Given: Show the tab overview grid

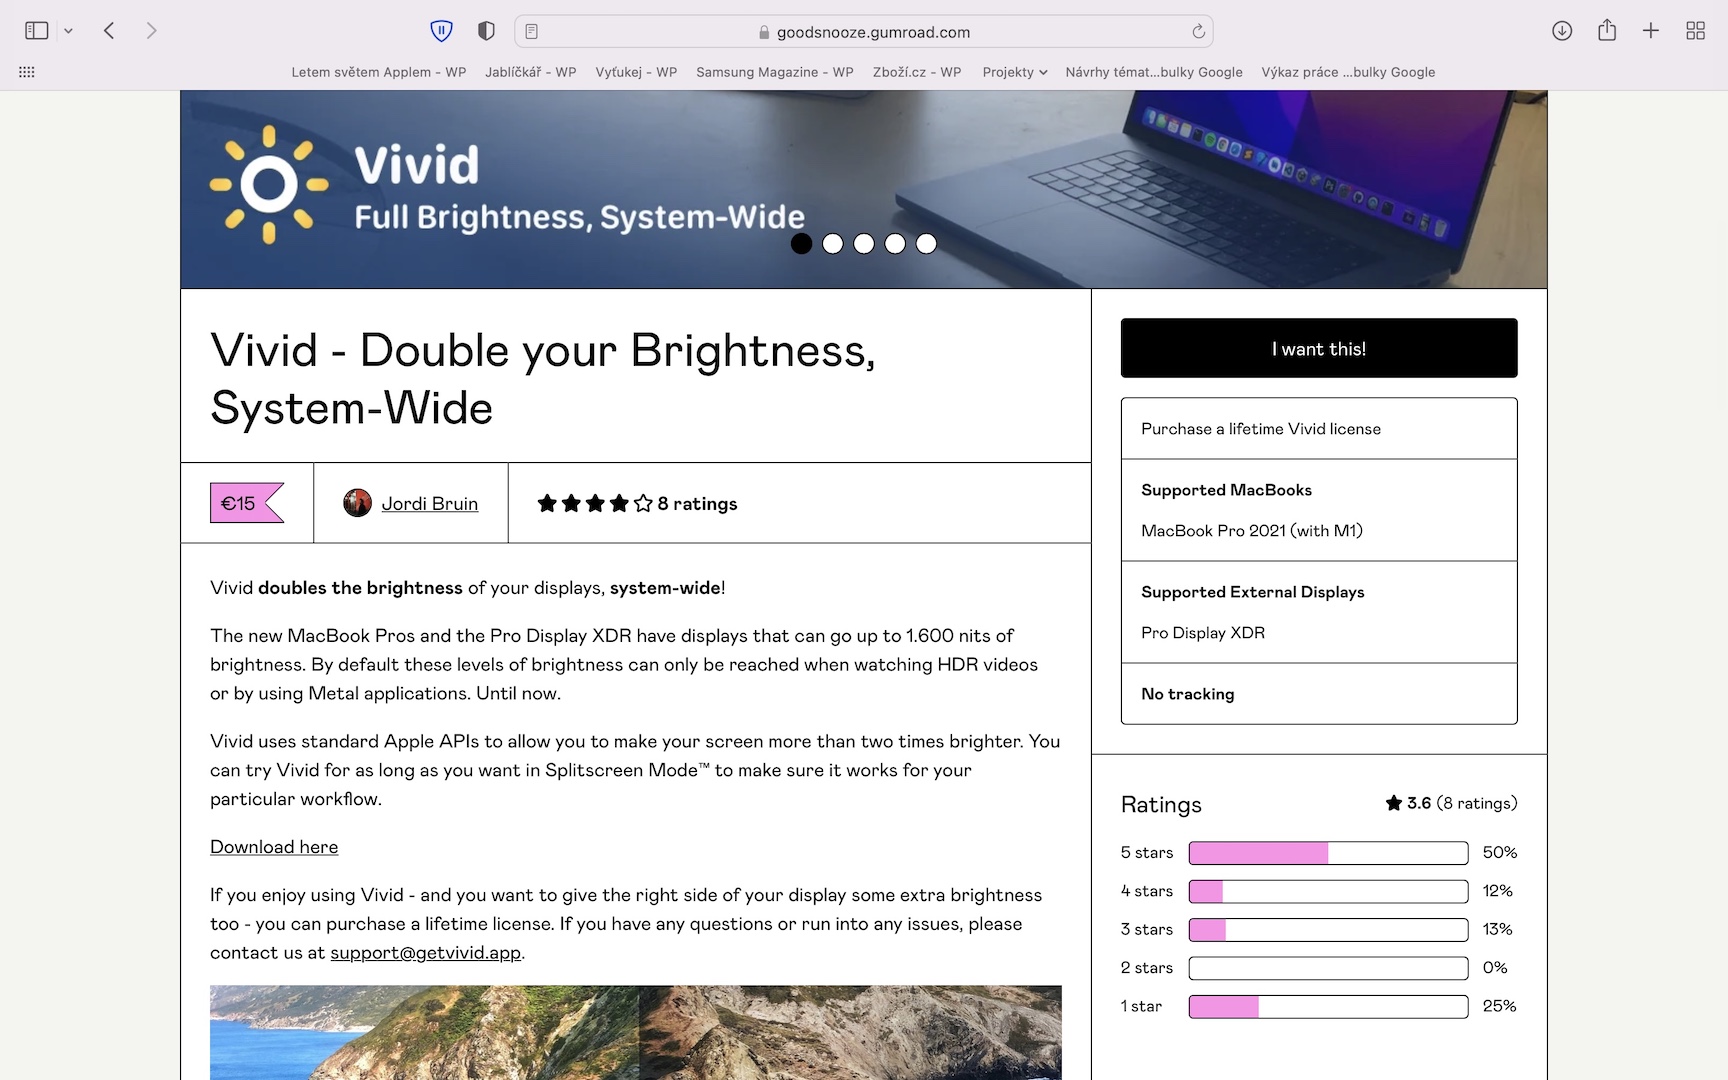Looking at the screenshot, I should [1695, 31].
